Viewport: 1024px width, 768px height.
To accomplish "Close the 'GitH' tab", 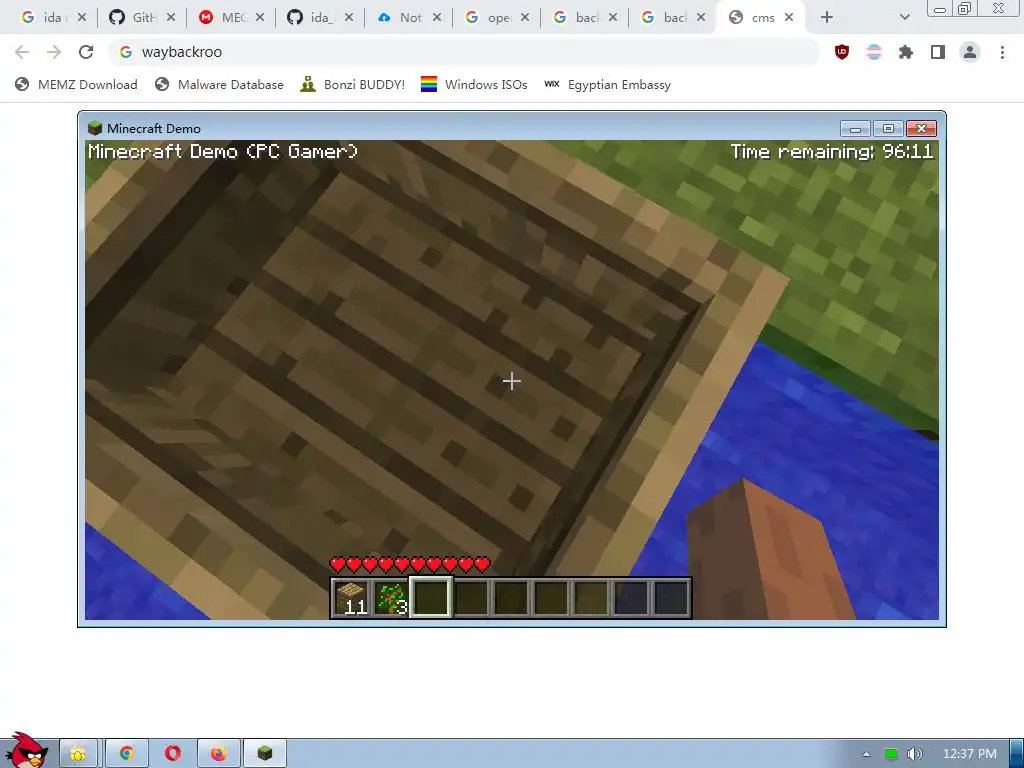I will [170, 18].
